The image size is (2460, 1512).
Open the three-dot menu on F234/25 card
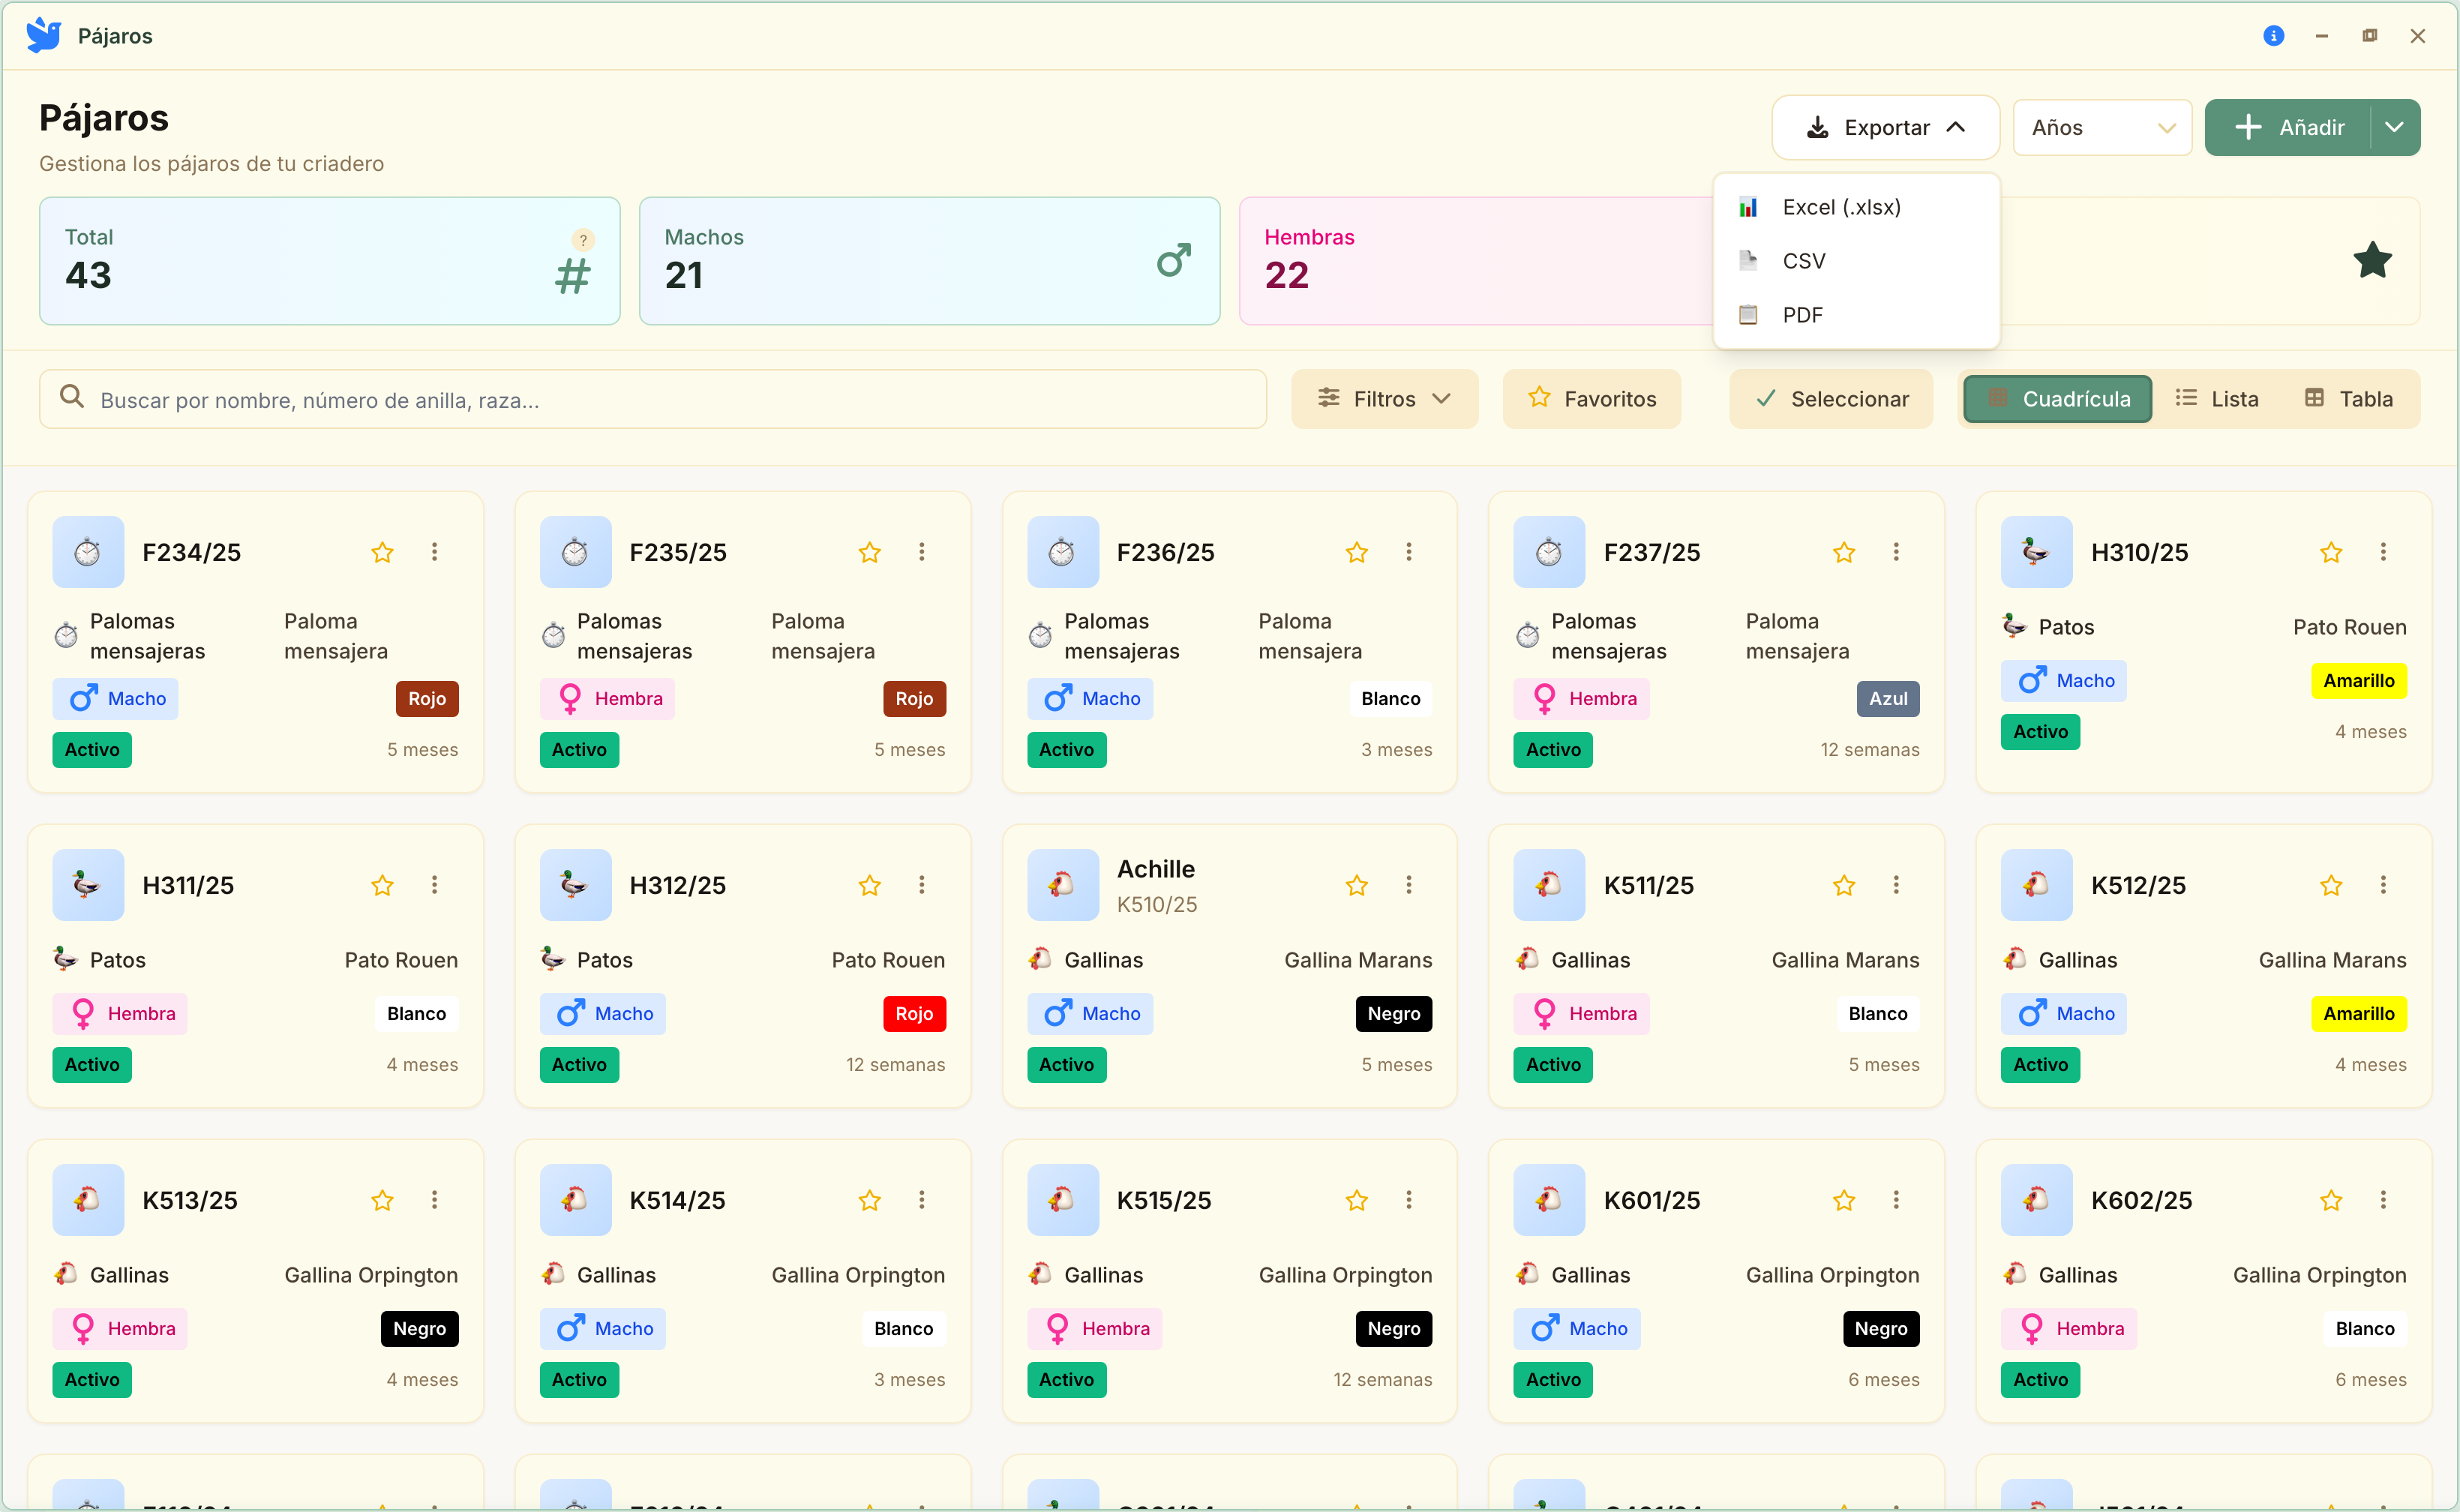434,552
